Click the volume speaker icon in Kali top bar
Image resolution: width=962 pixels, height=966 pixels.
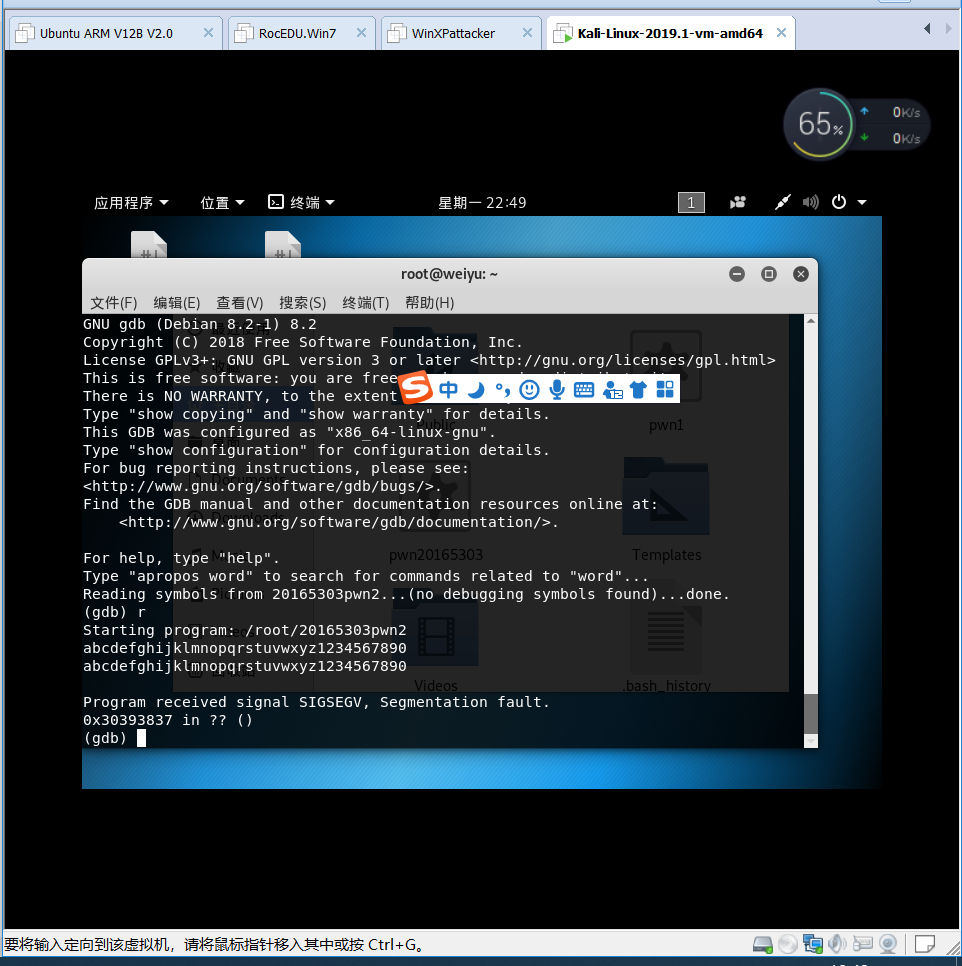click(x=810, y=202)
